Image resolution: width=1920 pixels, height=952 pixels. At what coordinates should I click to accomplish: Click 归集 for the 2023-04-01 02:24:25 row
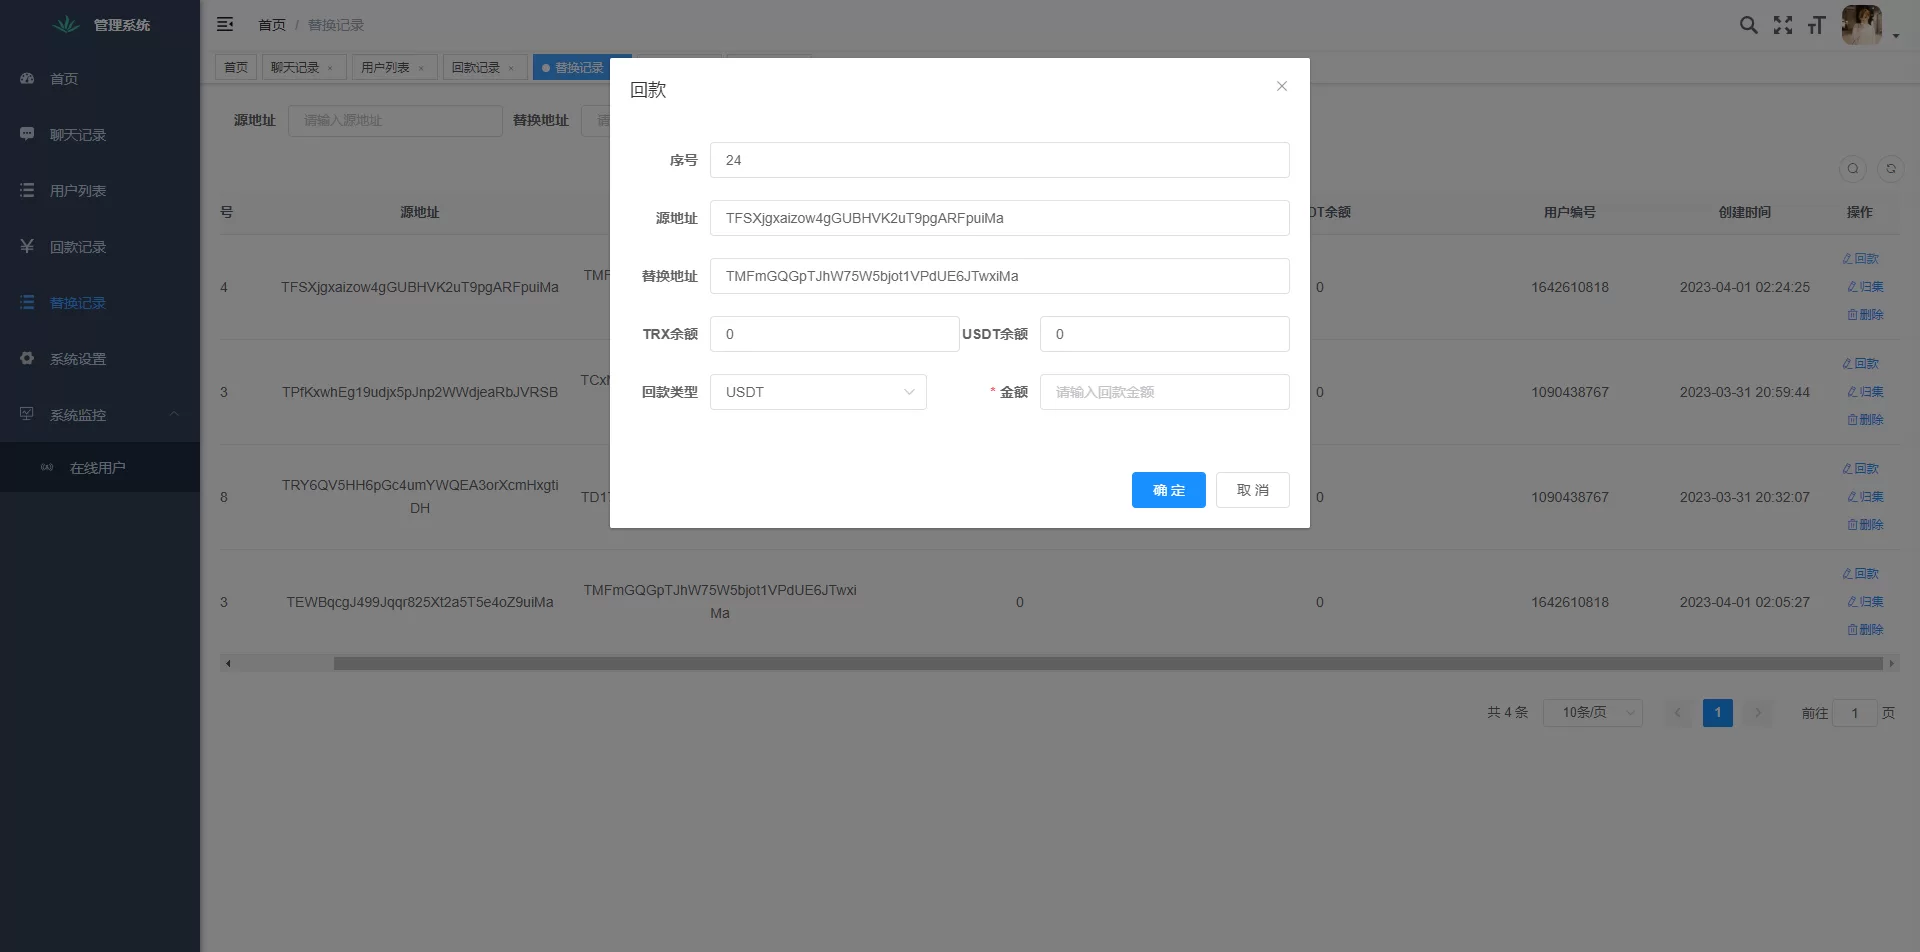point(1865,287)
